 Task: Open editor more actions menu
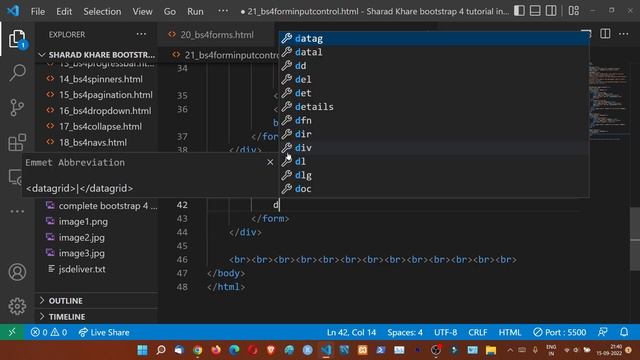pyautogui.click(x=624, y=34)
